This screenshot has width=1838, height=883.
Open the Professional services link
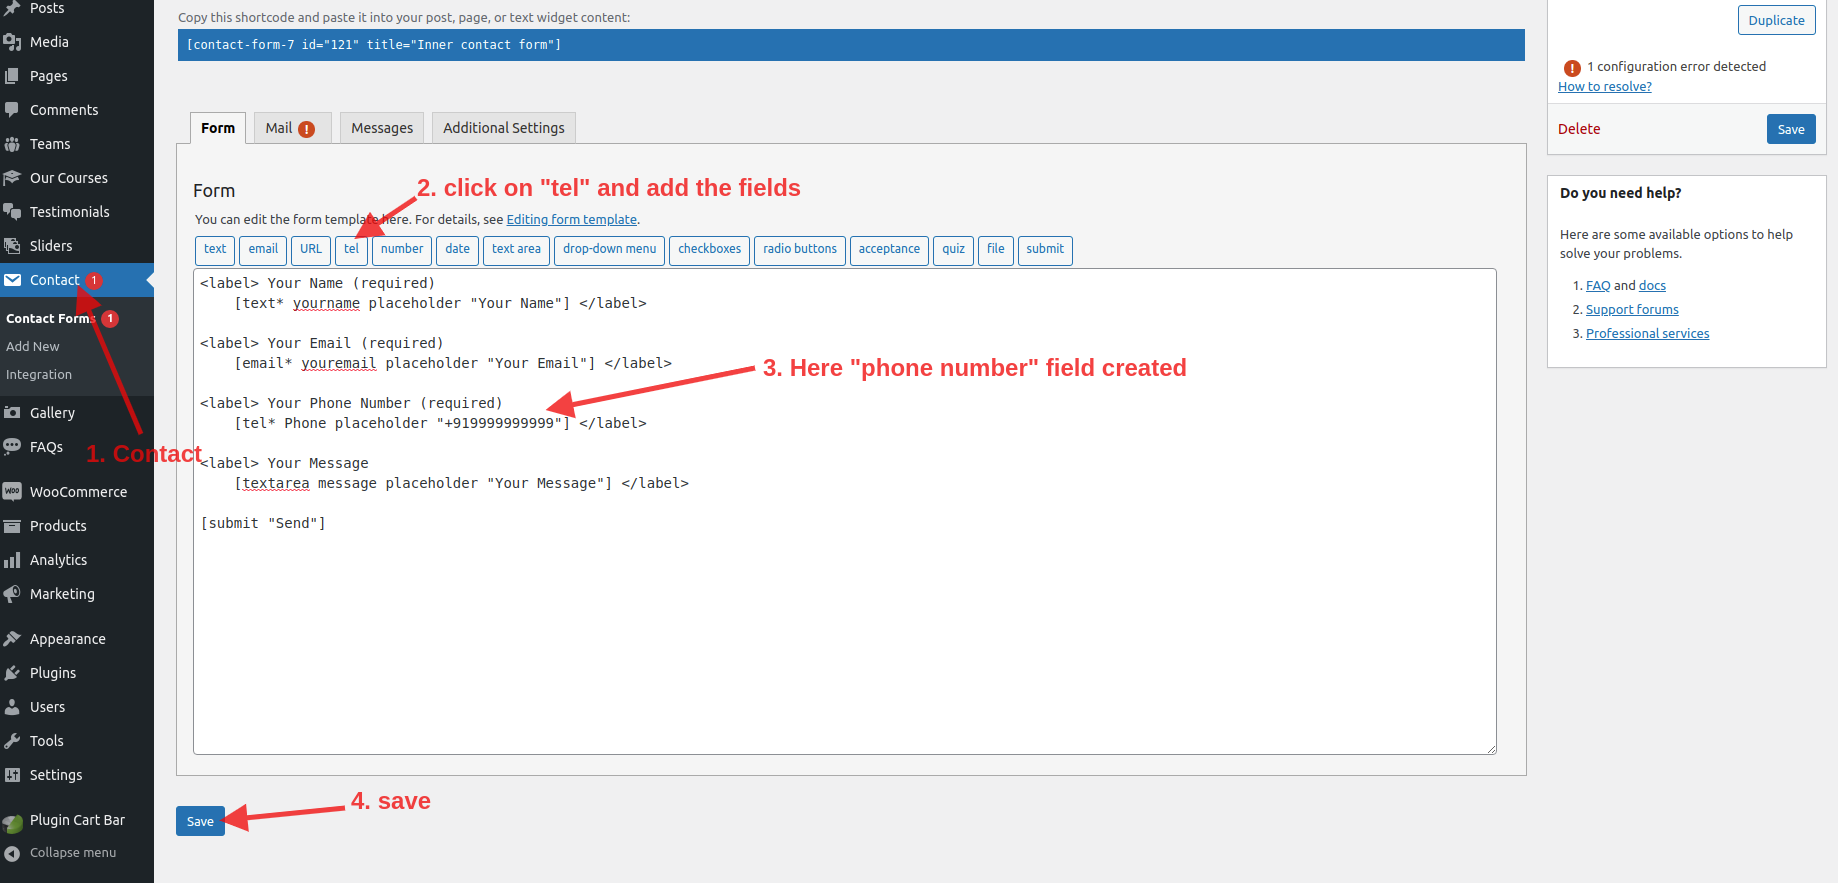(1647, 334)
